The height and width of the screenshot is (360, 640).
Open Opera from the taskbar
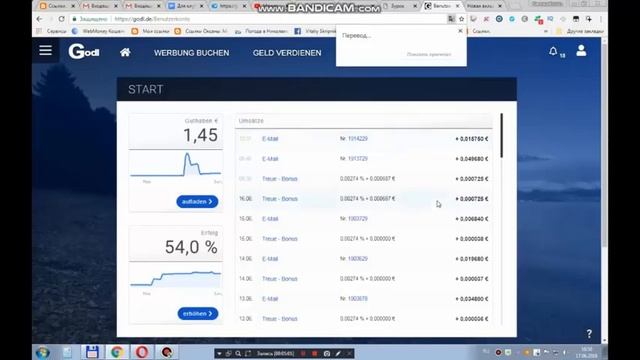click(x=142, y=352)
